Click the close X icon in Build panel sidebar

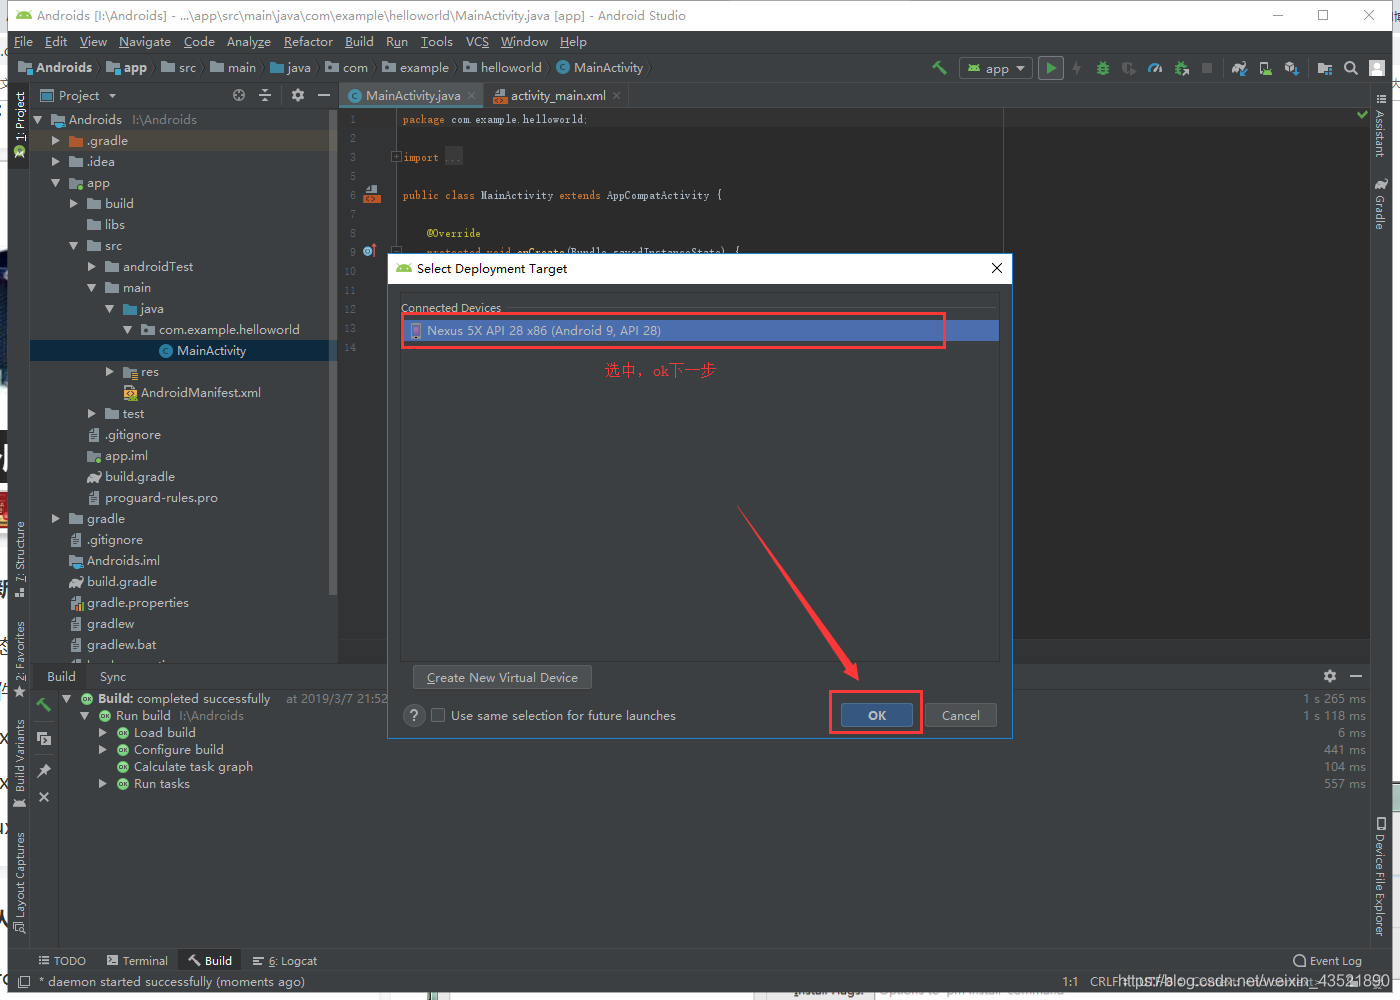pos(44,797)
